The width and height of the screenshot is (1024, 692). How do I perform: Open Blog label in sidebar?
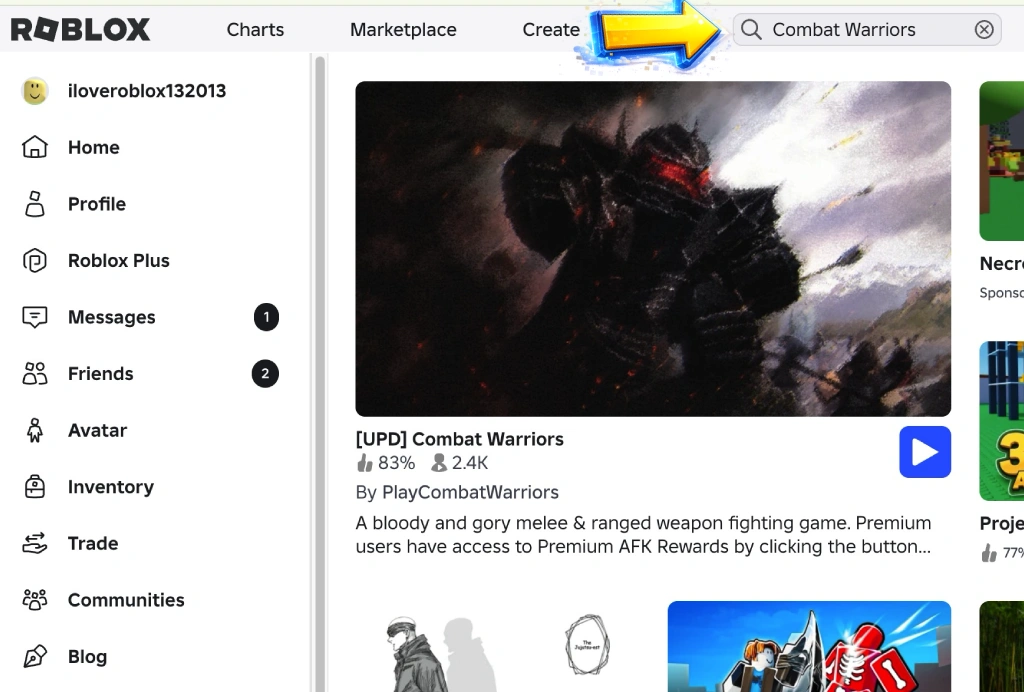click(x=88, y=657)
